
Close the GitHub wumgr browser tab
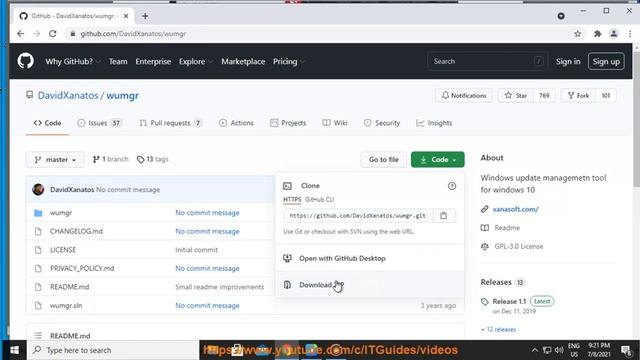point(126,16)
